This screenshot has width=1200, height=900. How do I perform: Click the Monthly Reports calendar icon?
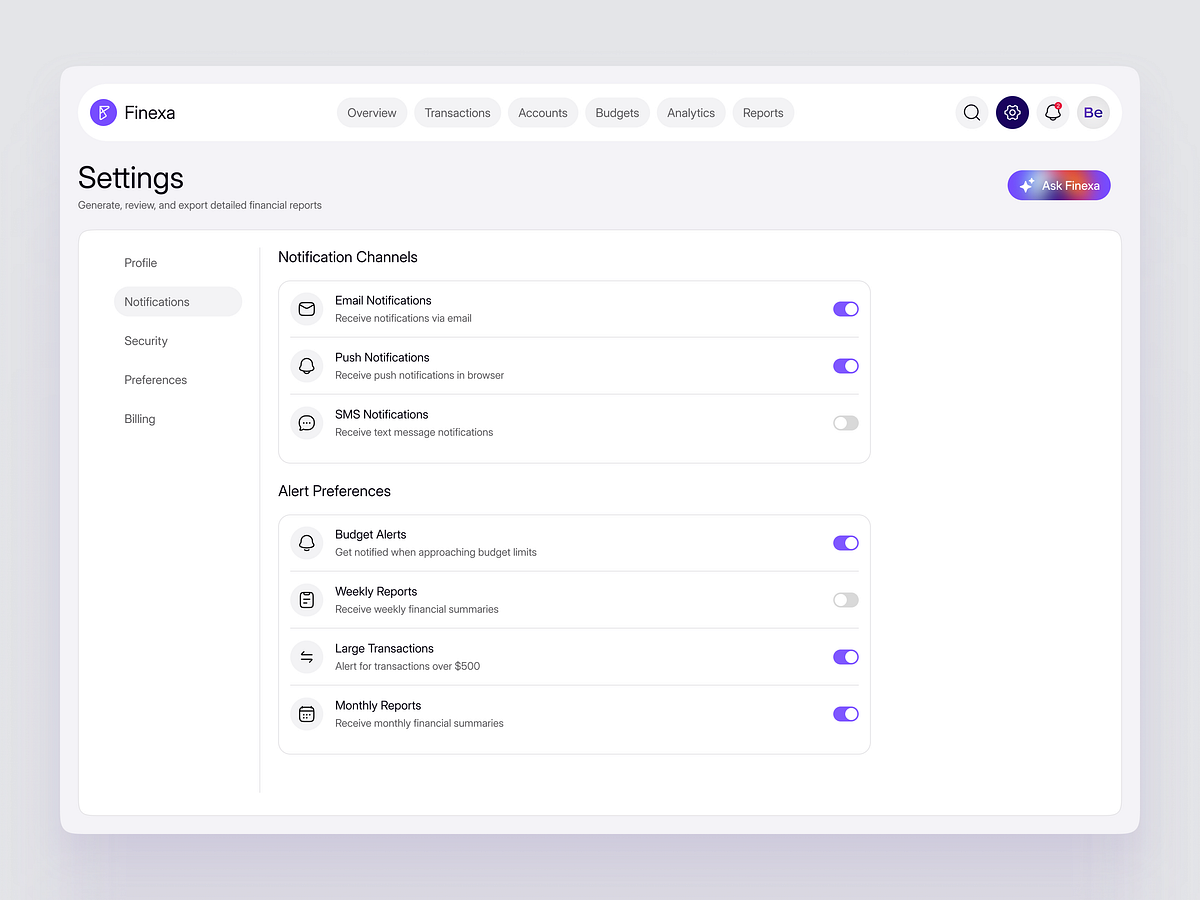[x=306, y=714]
